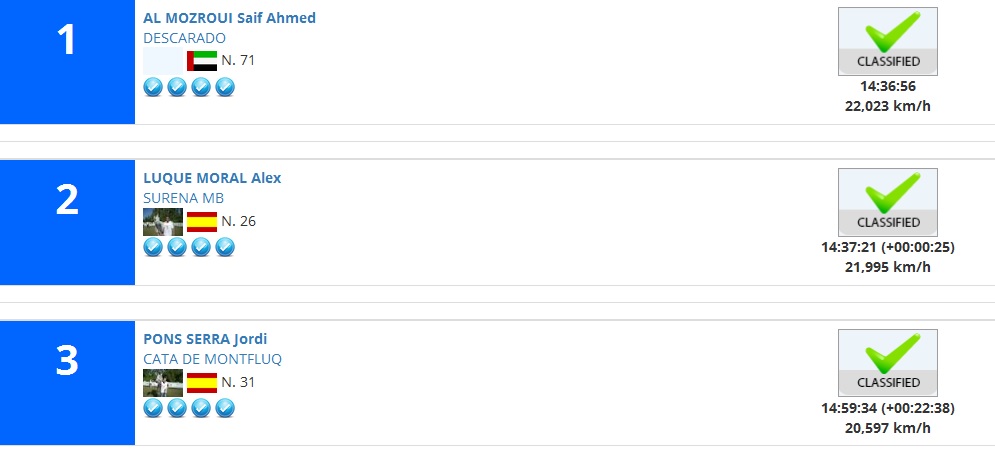This screenshot has height=457, width=995.
Task: Click the rider photo thumbnail for LUQUE MORAL
Action: pos(163,222)
